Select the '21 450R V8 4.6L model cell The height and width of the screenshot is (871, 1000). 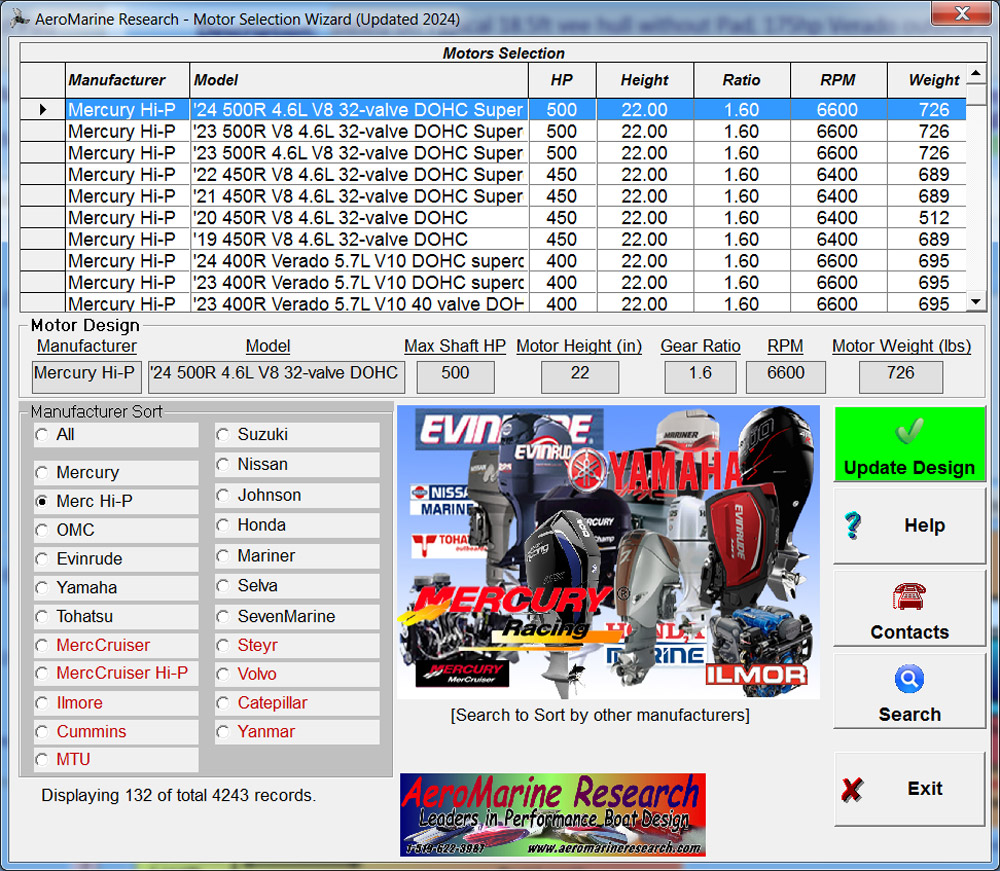(x=359, y=196)
